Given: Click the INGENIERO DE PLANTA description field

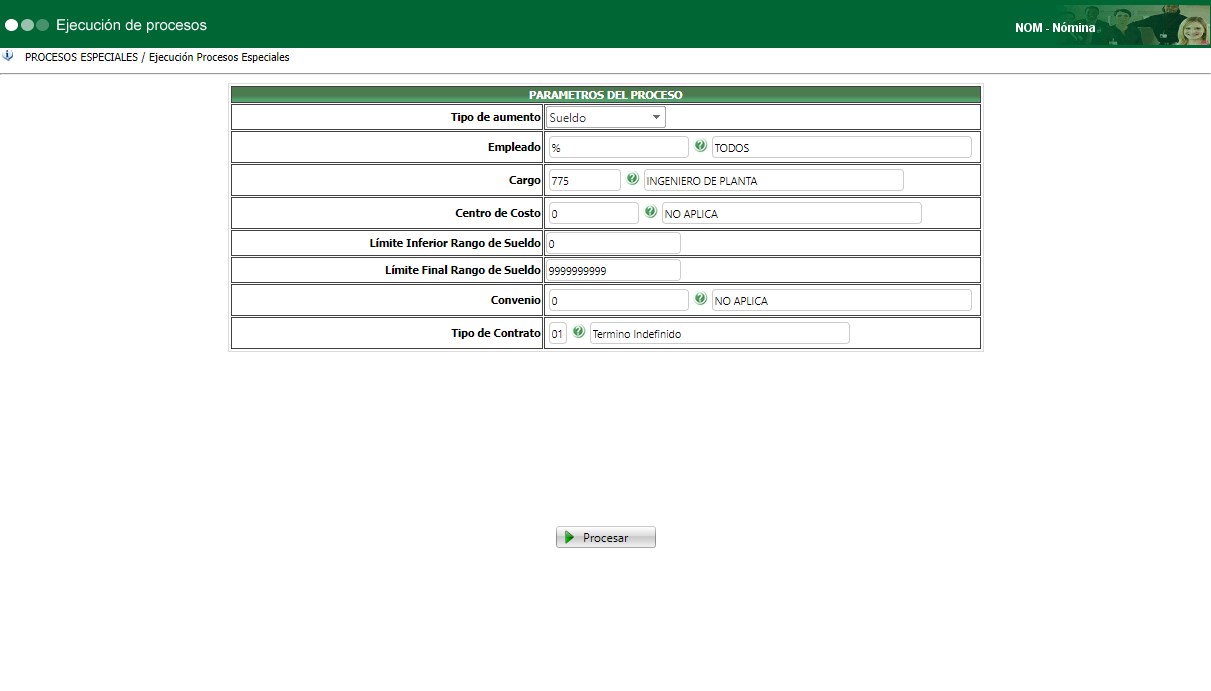Looking at the screenshot, I should 774,180.
